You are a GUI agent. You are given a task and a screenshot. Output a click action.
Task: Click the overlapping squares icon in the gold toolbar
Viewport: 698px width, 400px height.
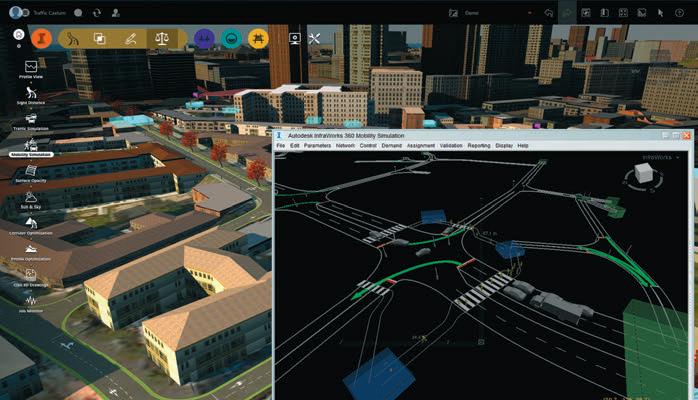coord(100,39)
